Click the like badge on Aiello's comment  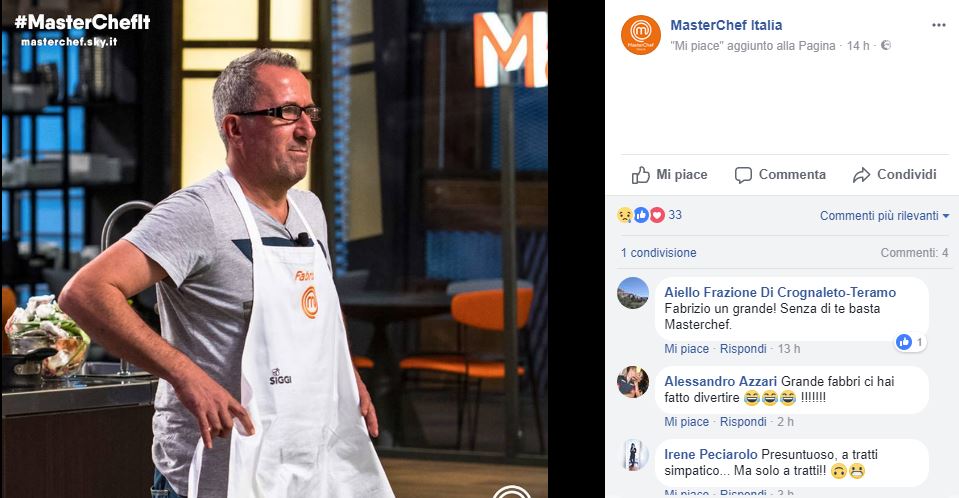pyautogui.click(x=911, y=343)
